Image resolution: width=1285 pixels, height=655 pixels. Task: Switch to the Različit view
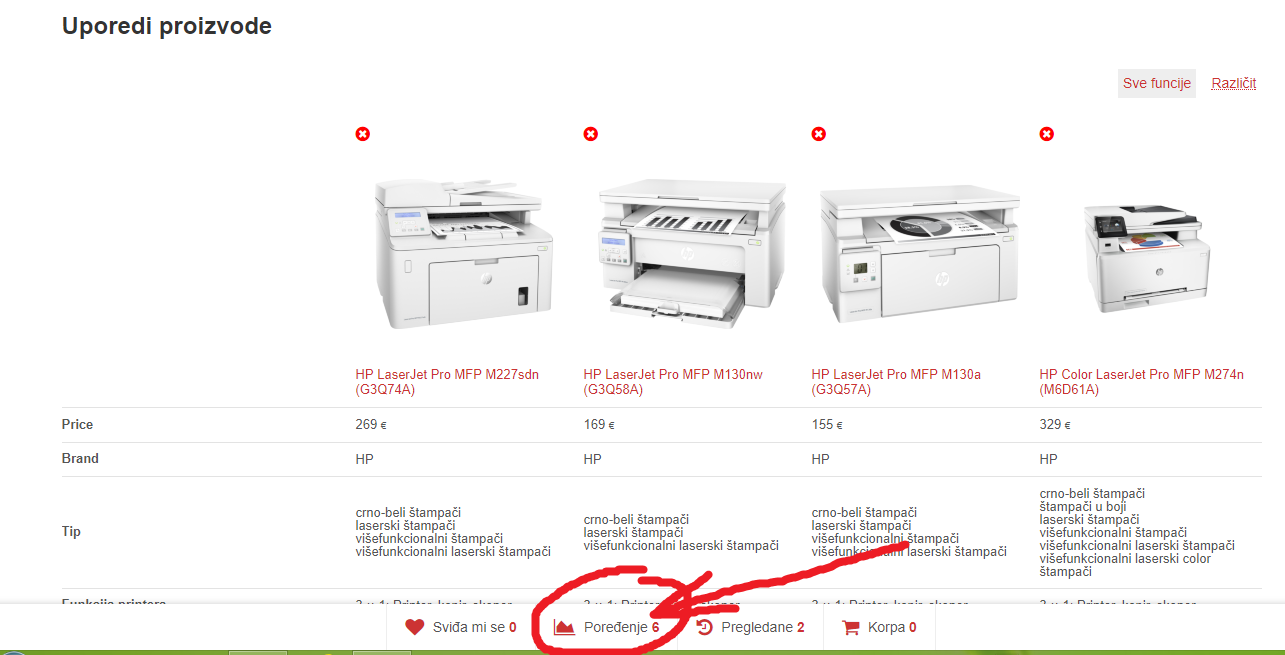(1234, 84)
